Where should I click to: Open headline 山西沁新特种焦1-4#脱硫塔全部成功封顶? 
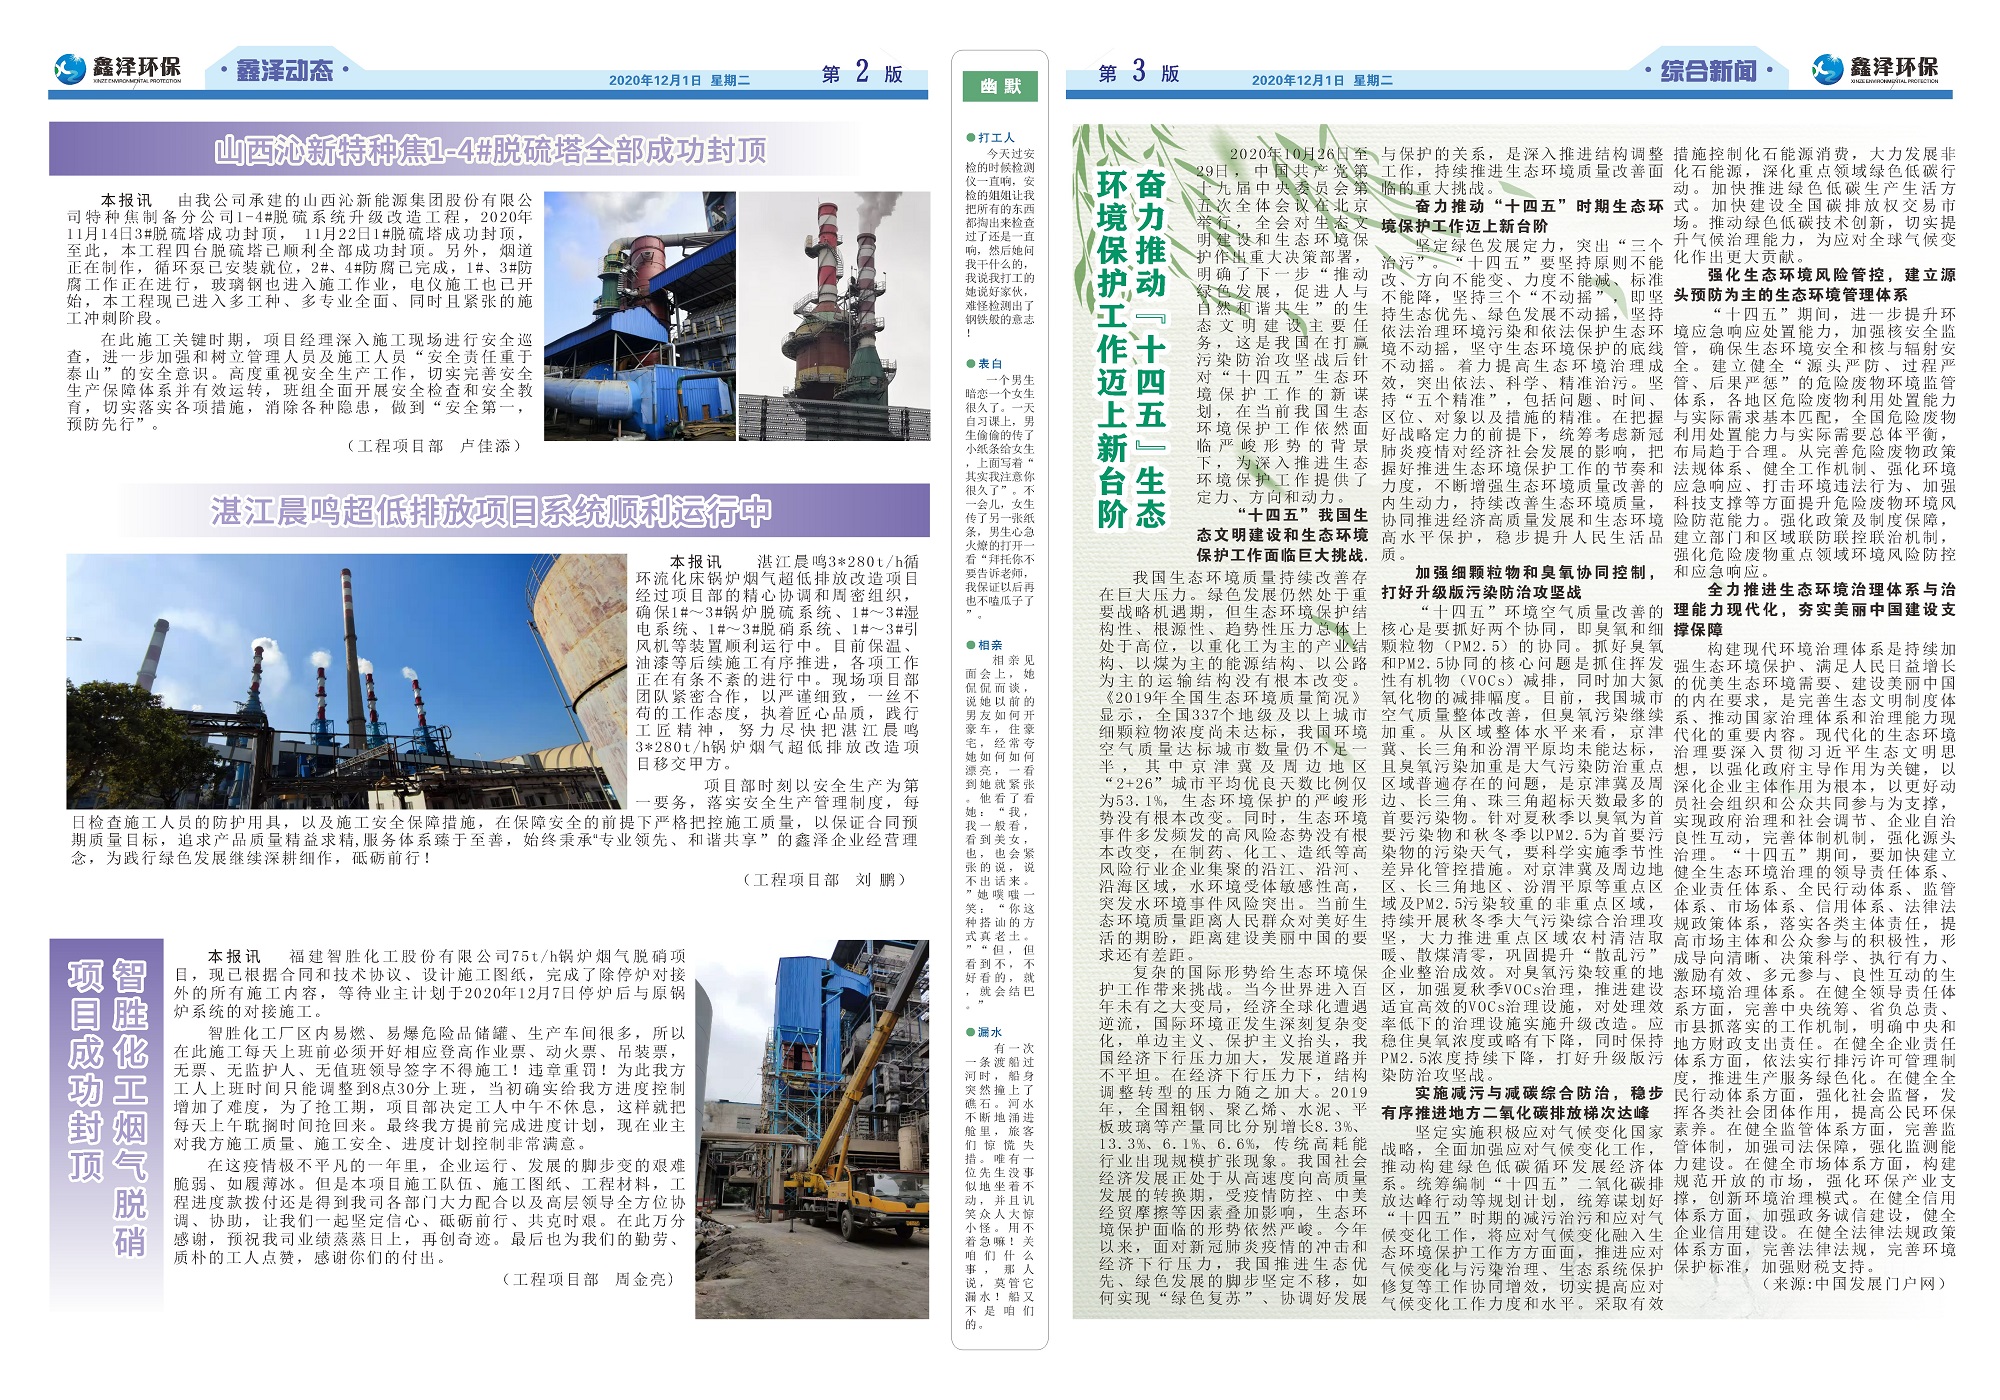(x=490, y=150)
